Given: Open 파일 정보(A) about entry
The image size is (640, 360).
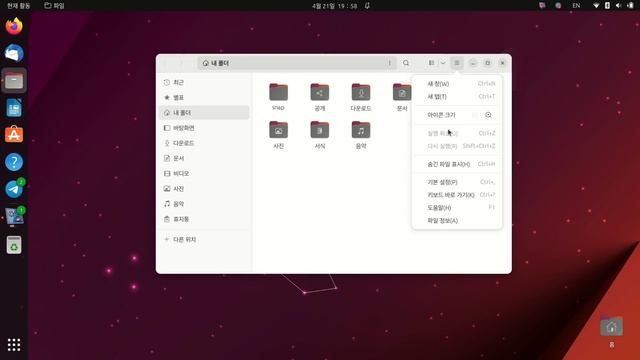Looking at the screenshot, I should tap(457, 221).
